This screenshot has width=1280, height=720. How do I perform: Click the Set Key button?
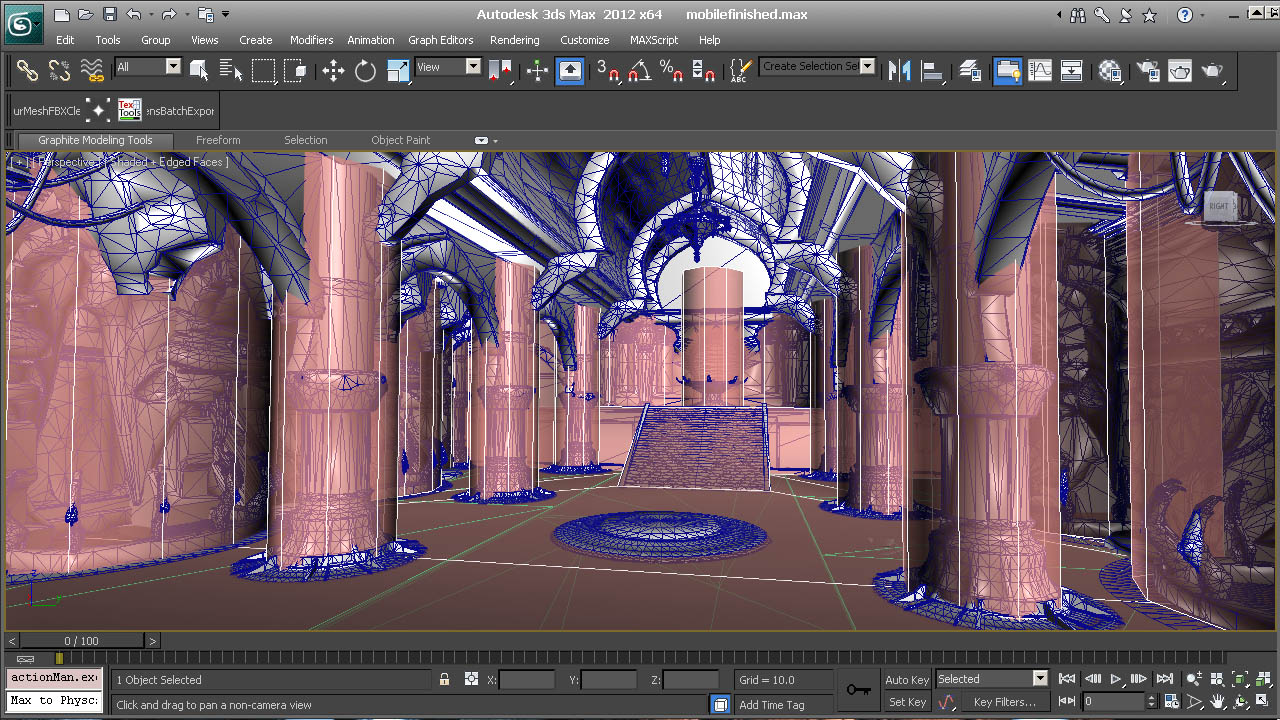(x=907, y=702)
